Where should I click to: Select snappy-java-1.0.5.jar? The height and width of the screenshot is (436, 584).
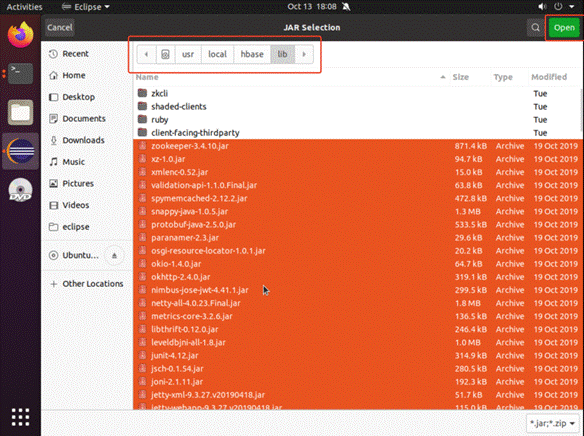357,211
